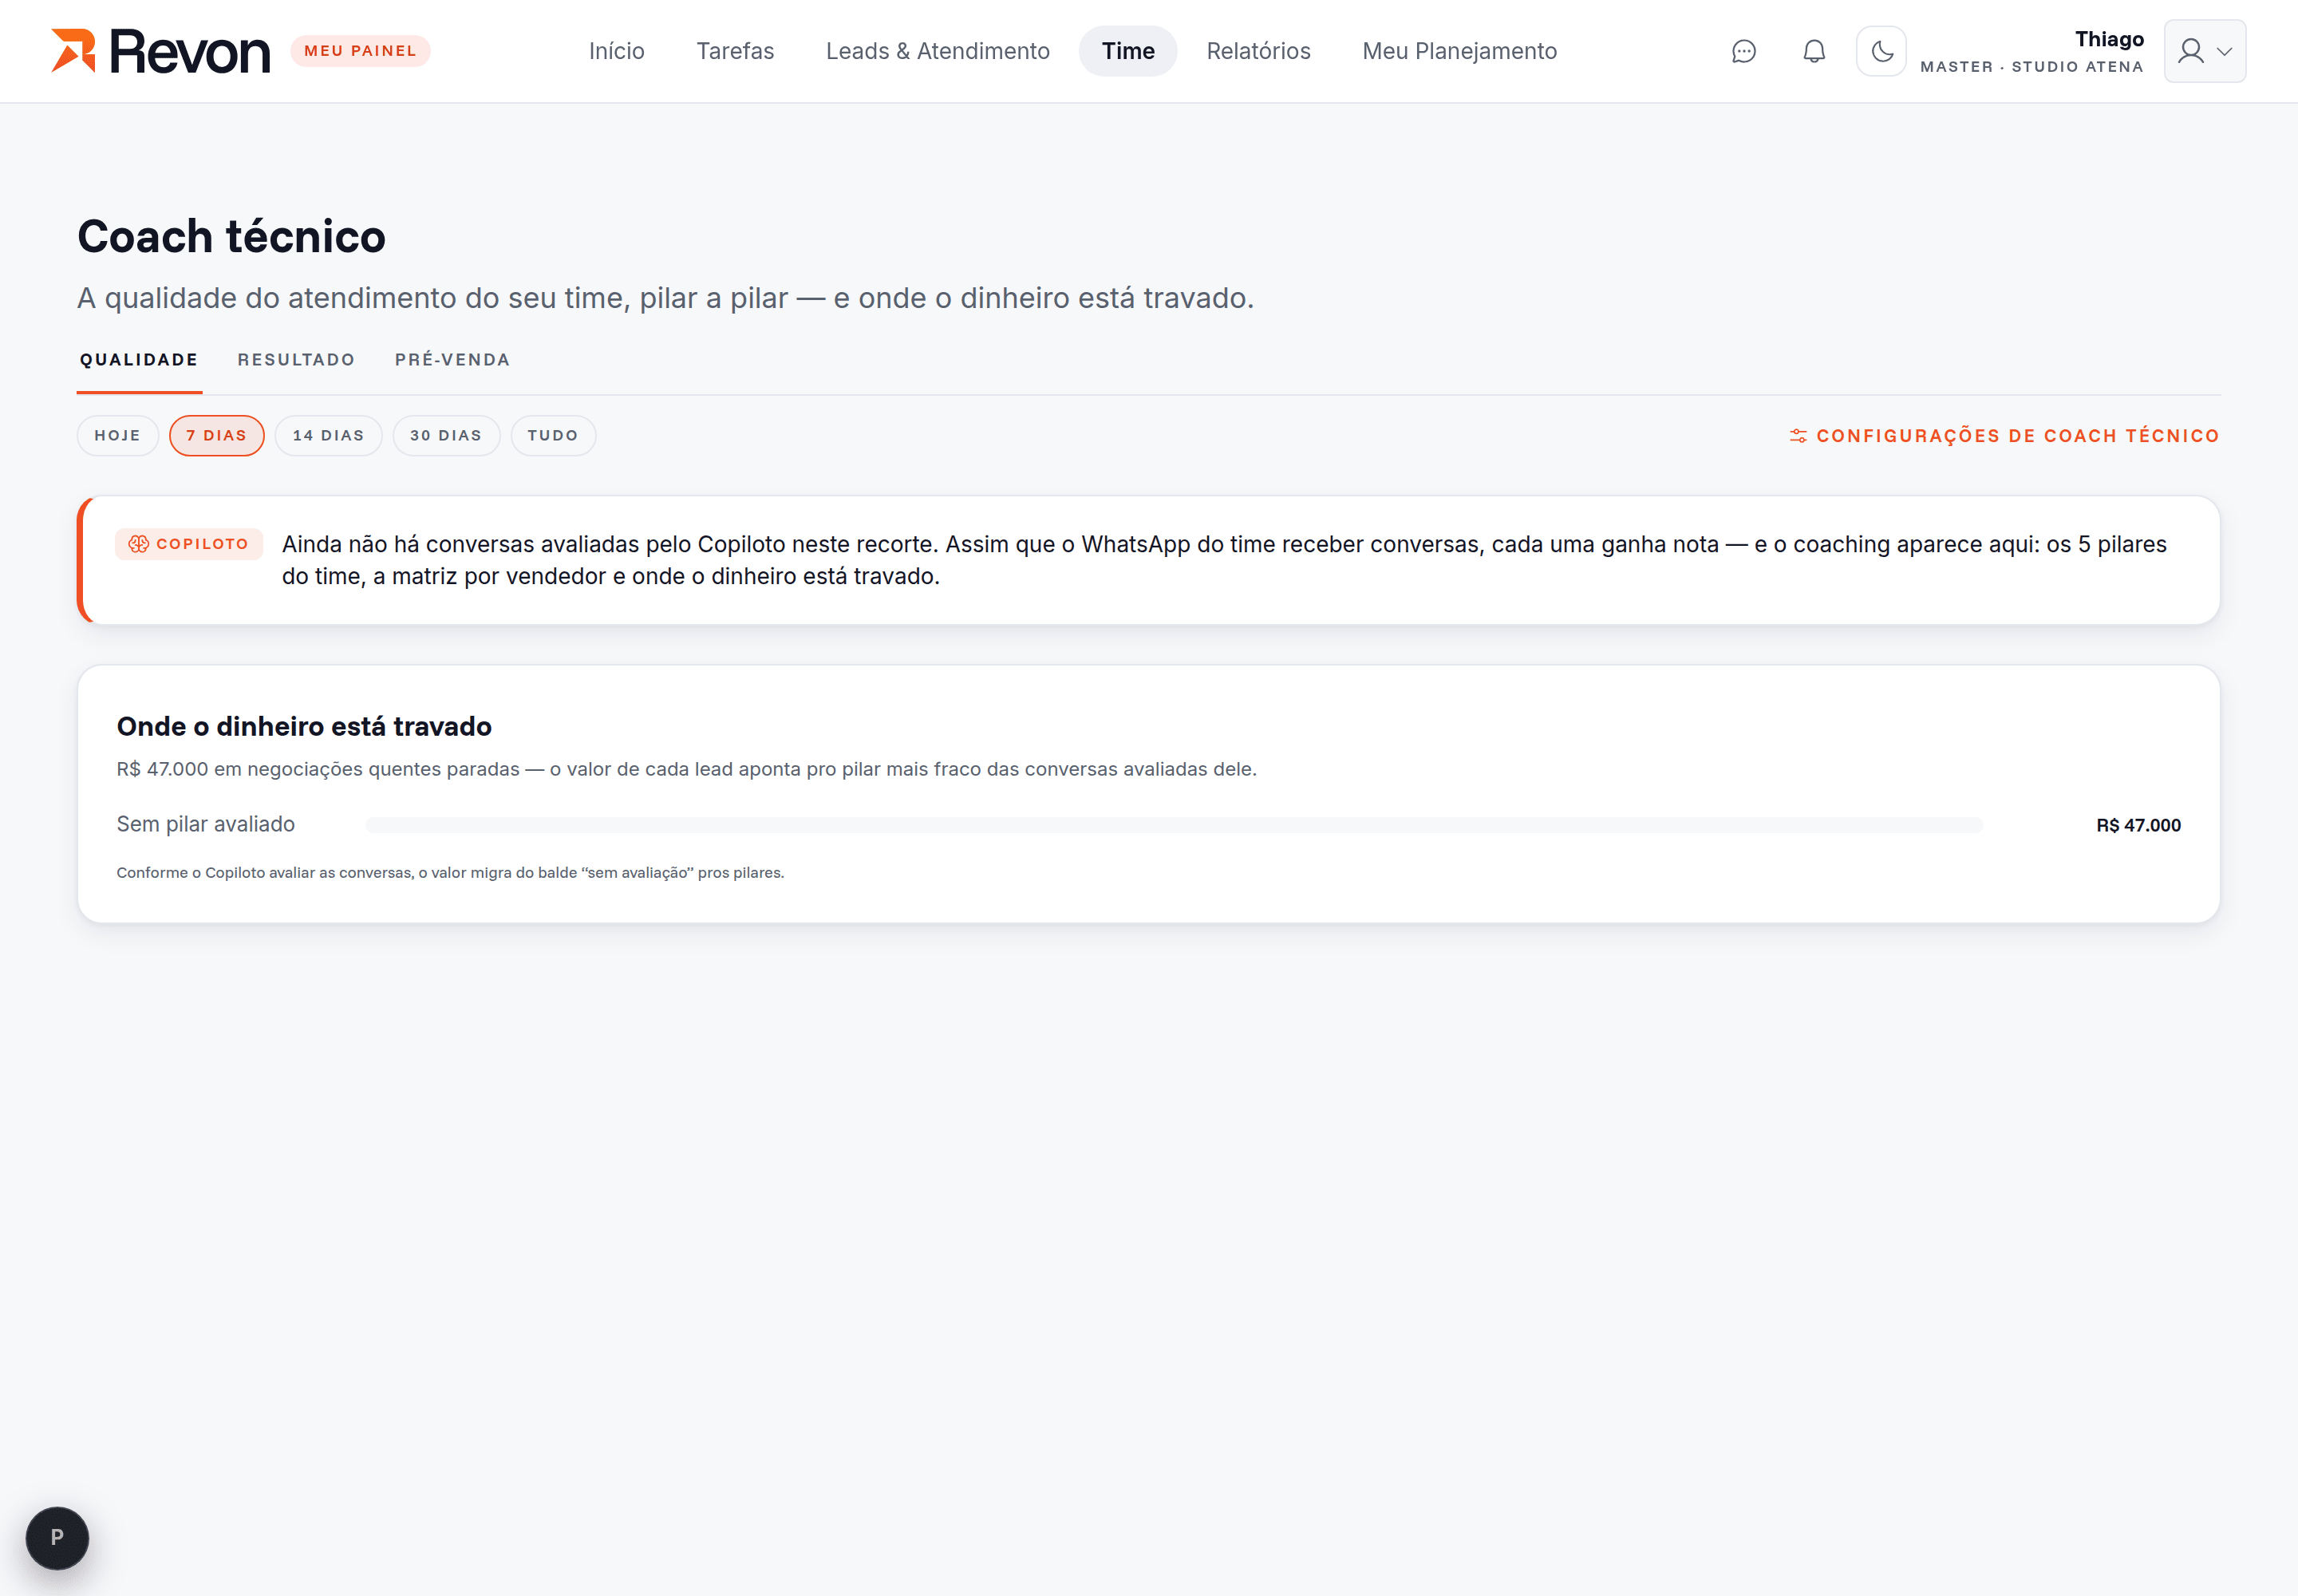Click the Revon logo
2298x1596 pixels.
(161, 51)
